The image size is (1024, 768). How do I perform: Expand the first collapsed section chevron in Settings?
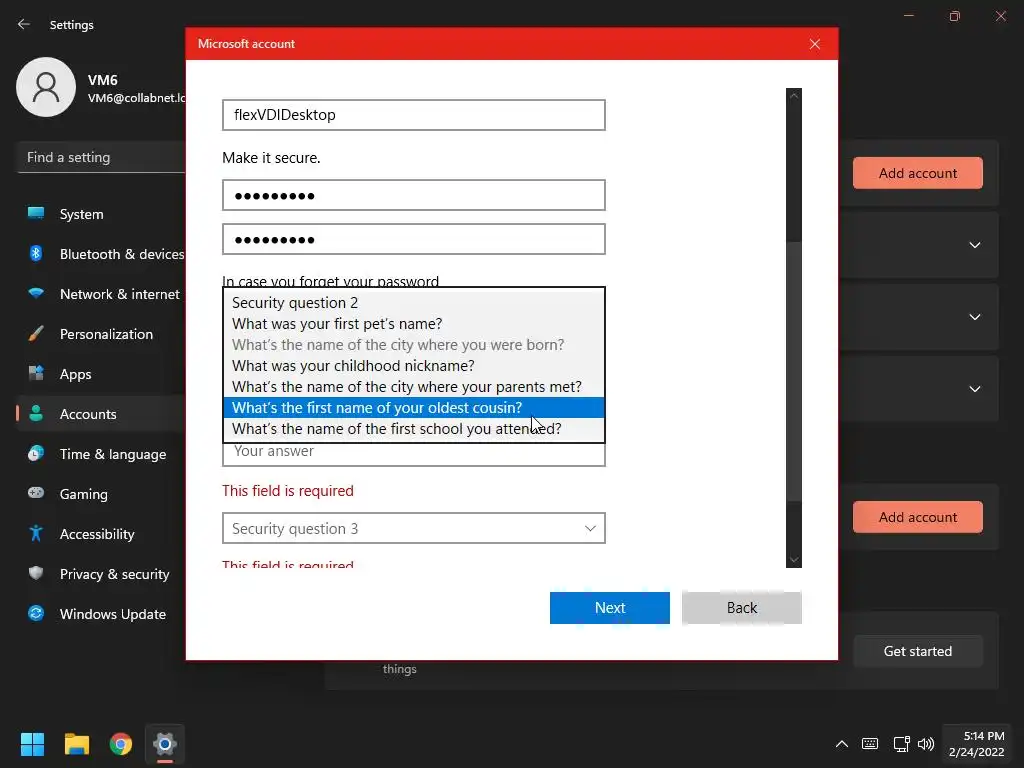tap(974, 245)
